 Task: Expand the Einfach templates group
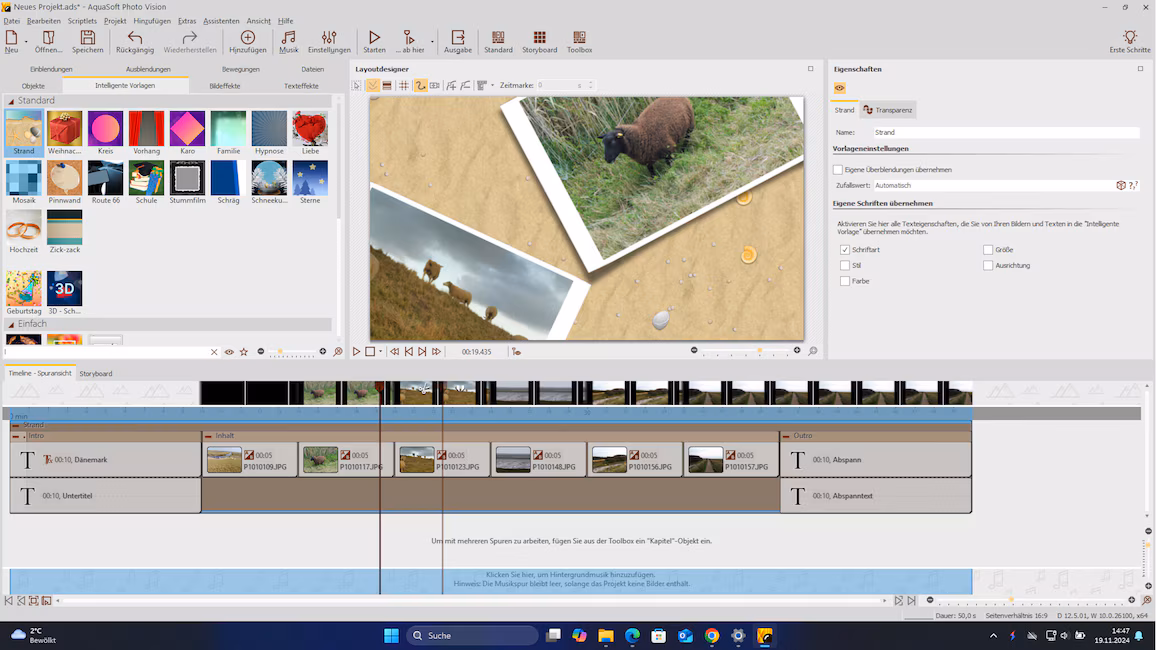(11, 324)
